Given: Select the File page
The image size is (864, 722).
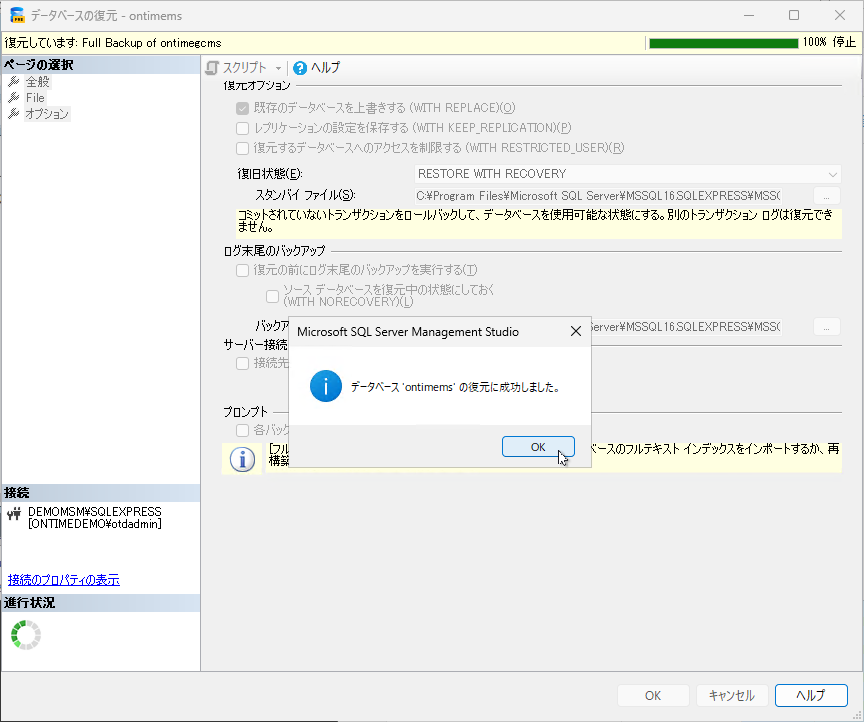Looking at the screenshot, I should pyautogui.click(x=35, y=98).
